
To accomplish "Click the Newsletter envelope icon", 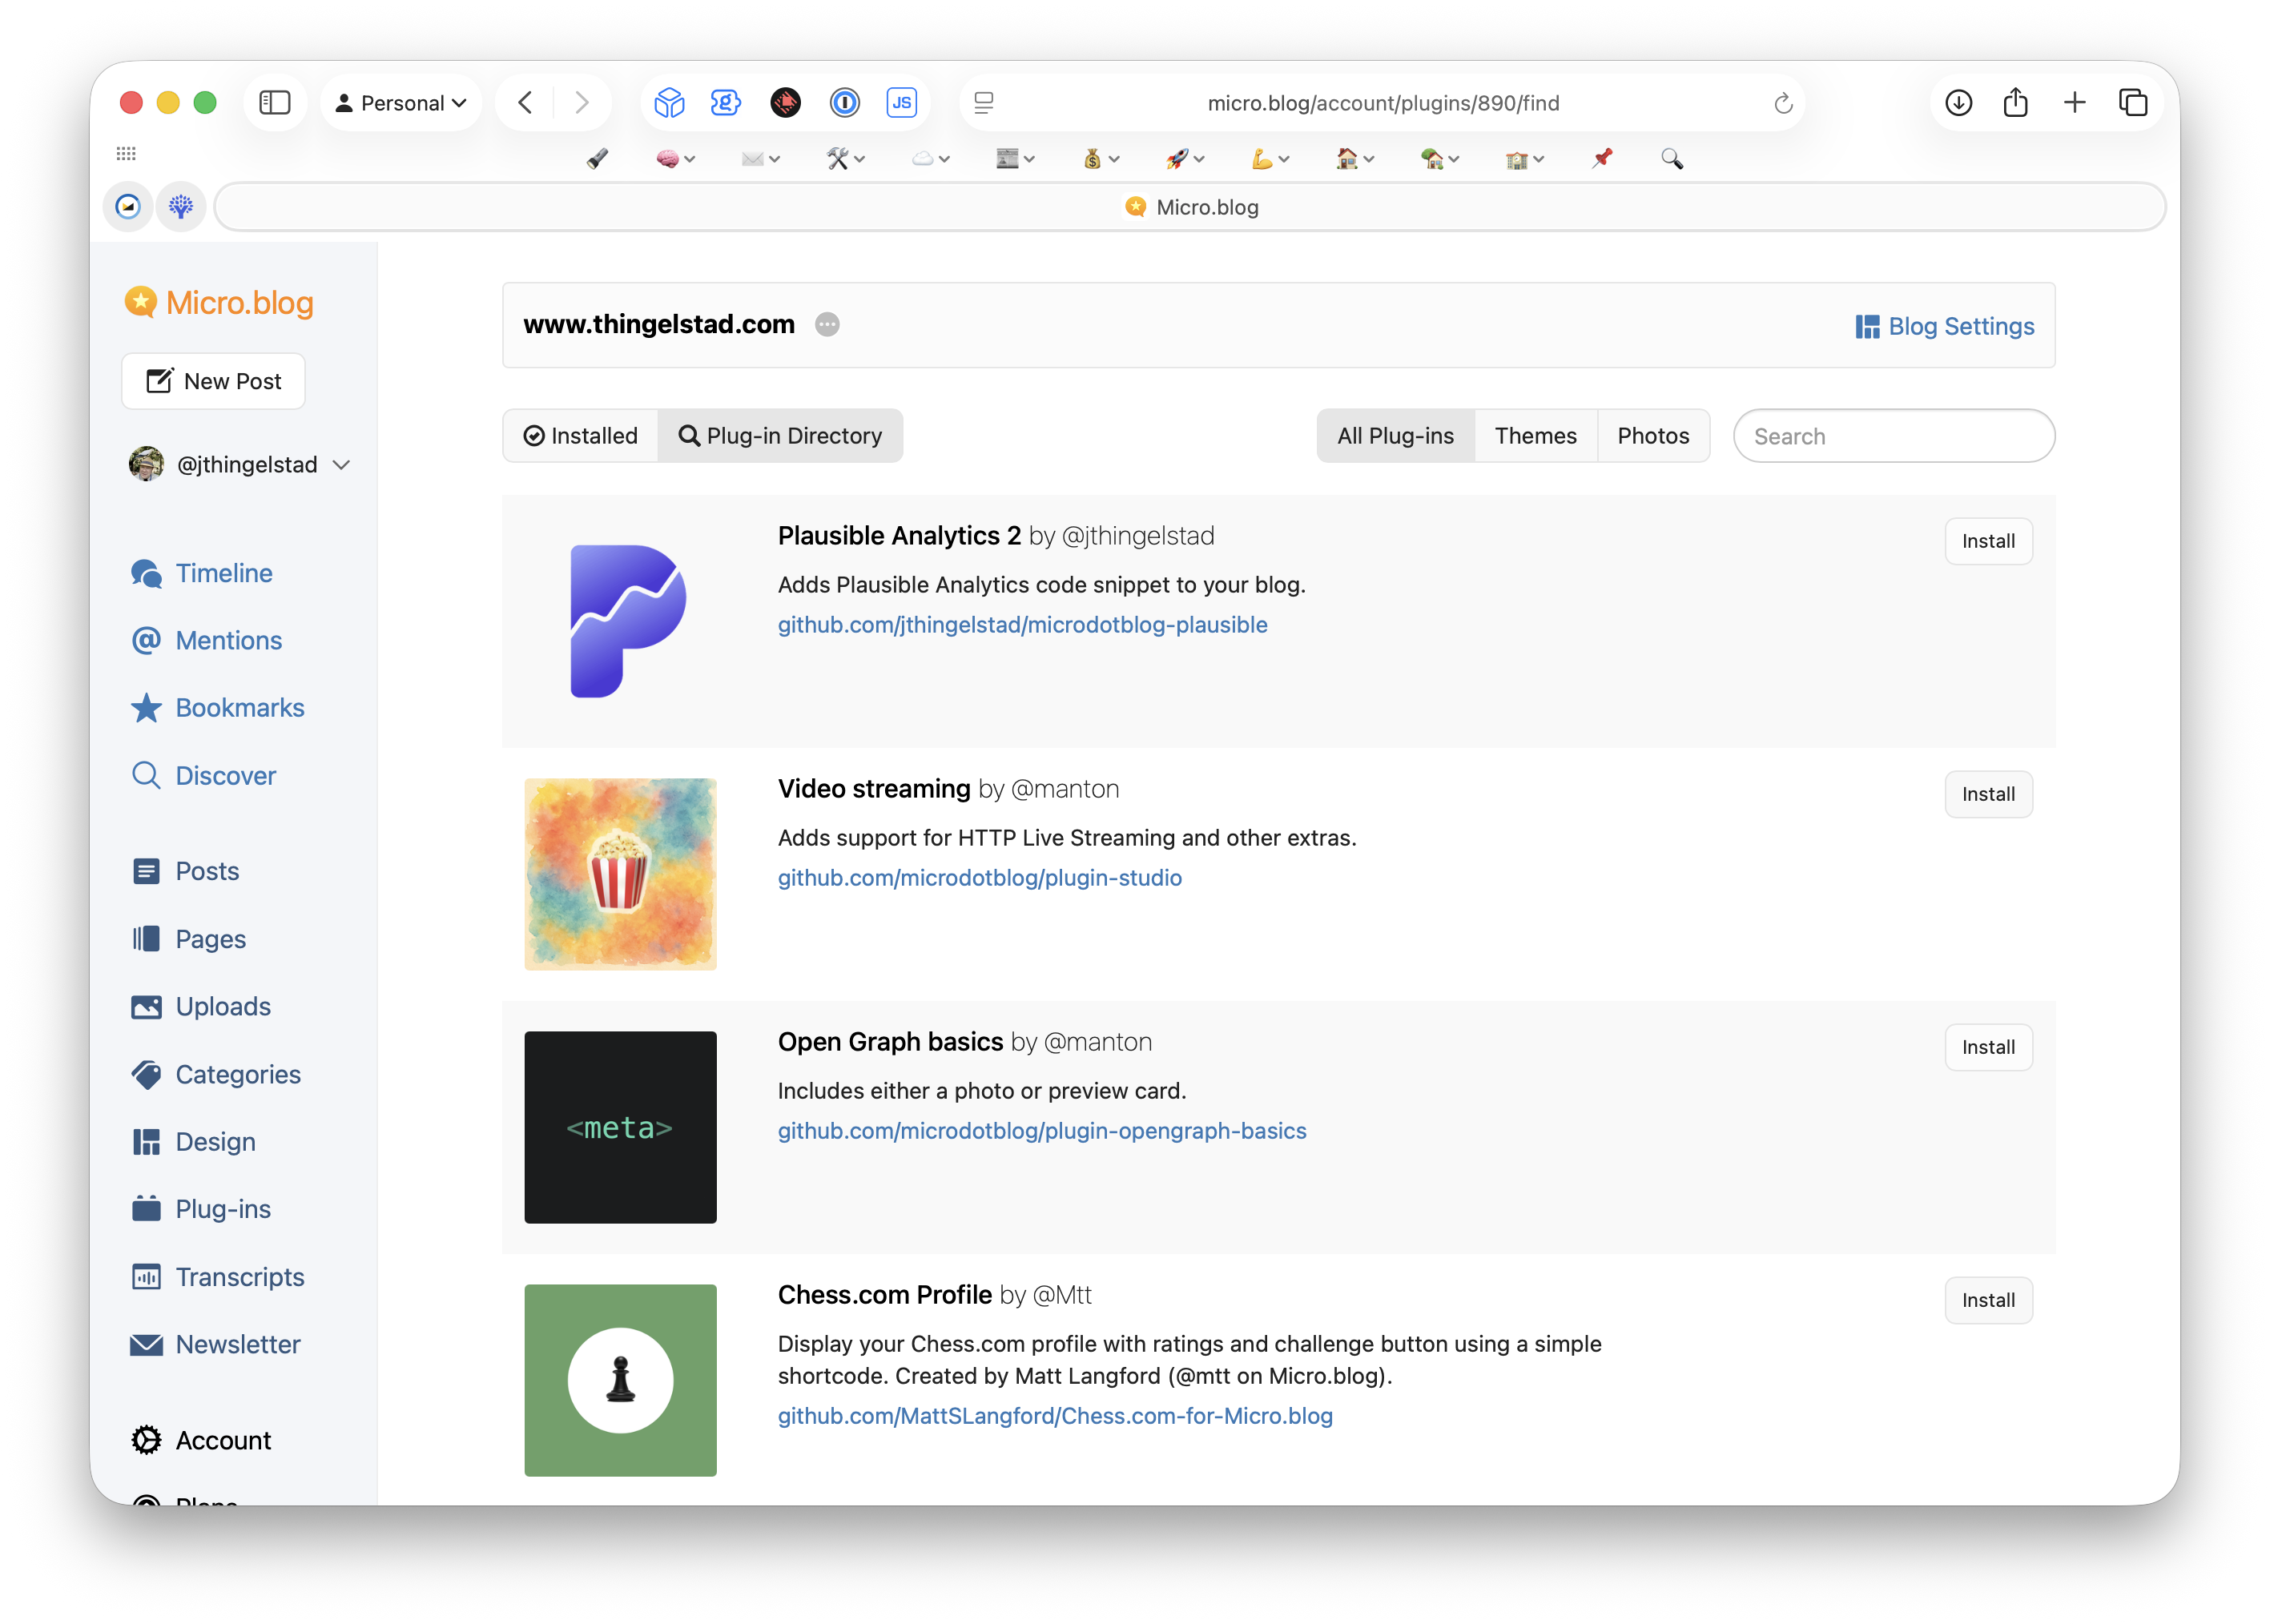I will [146, 1344].
